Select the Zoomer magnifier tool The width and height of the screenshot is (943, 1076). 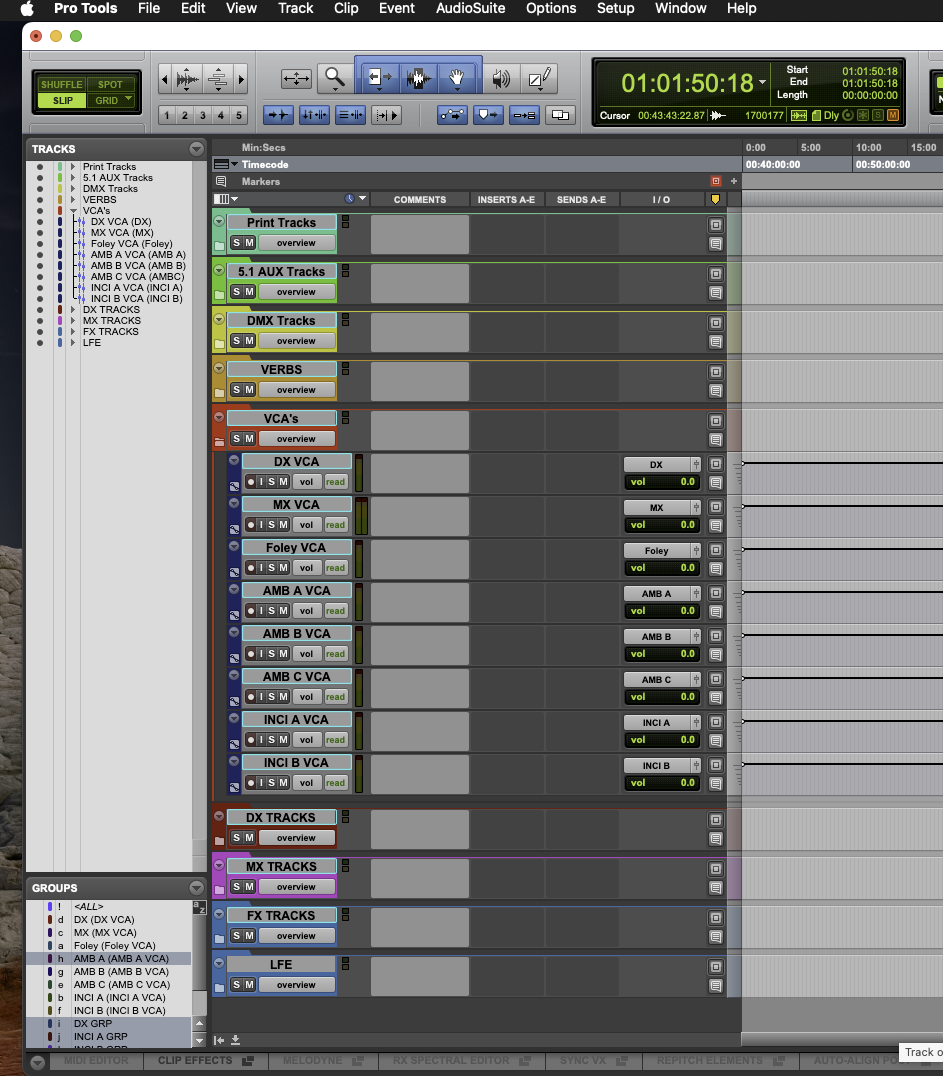click(x=334, y=78)
